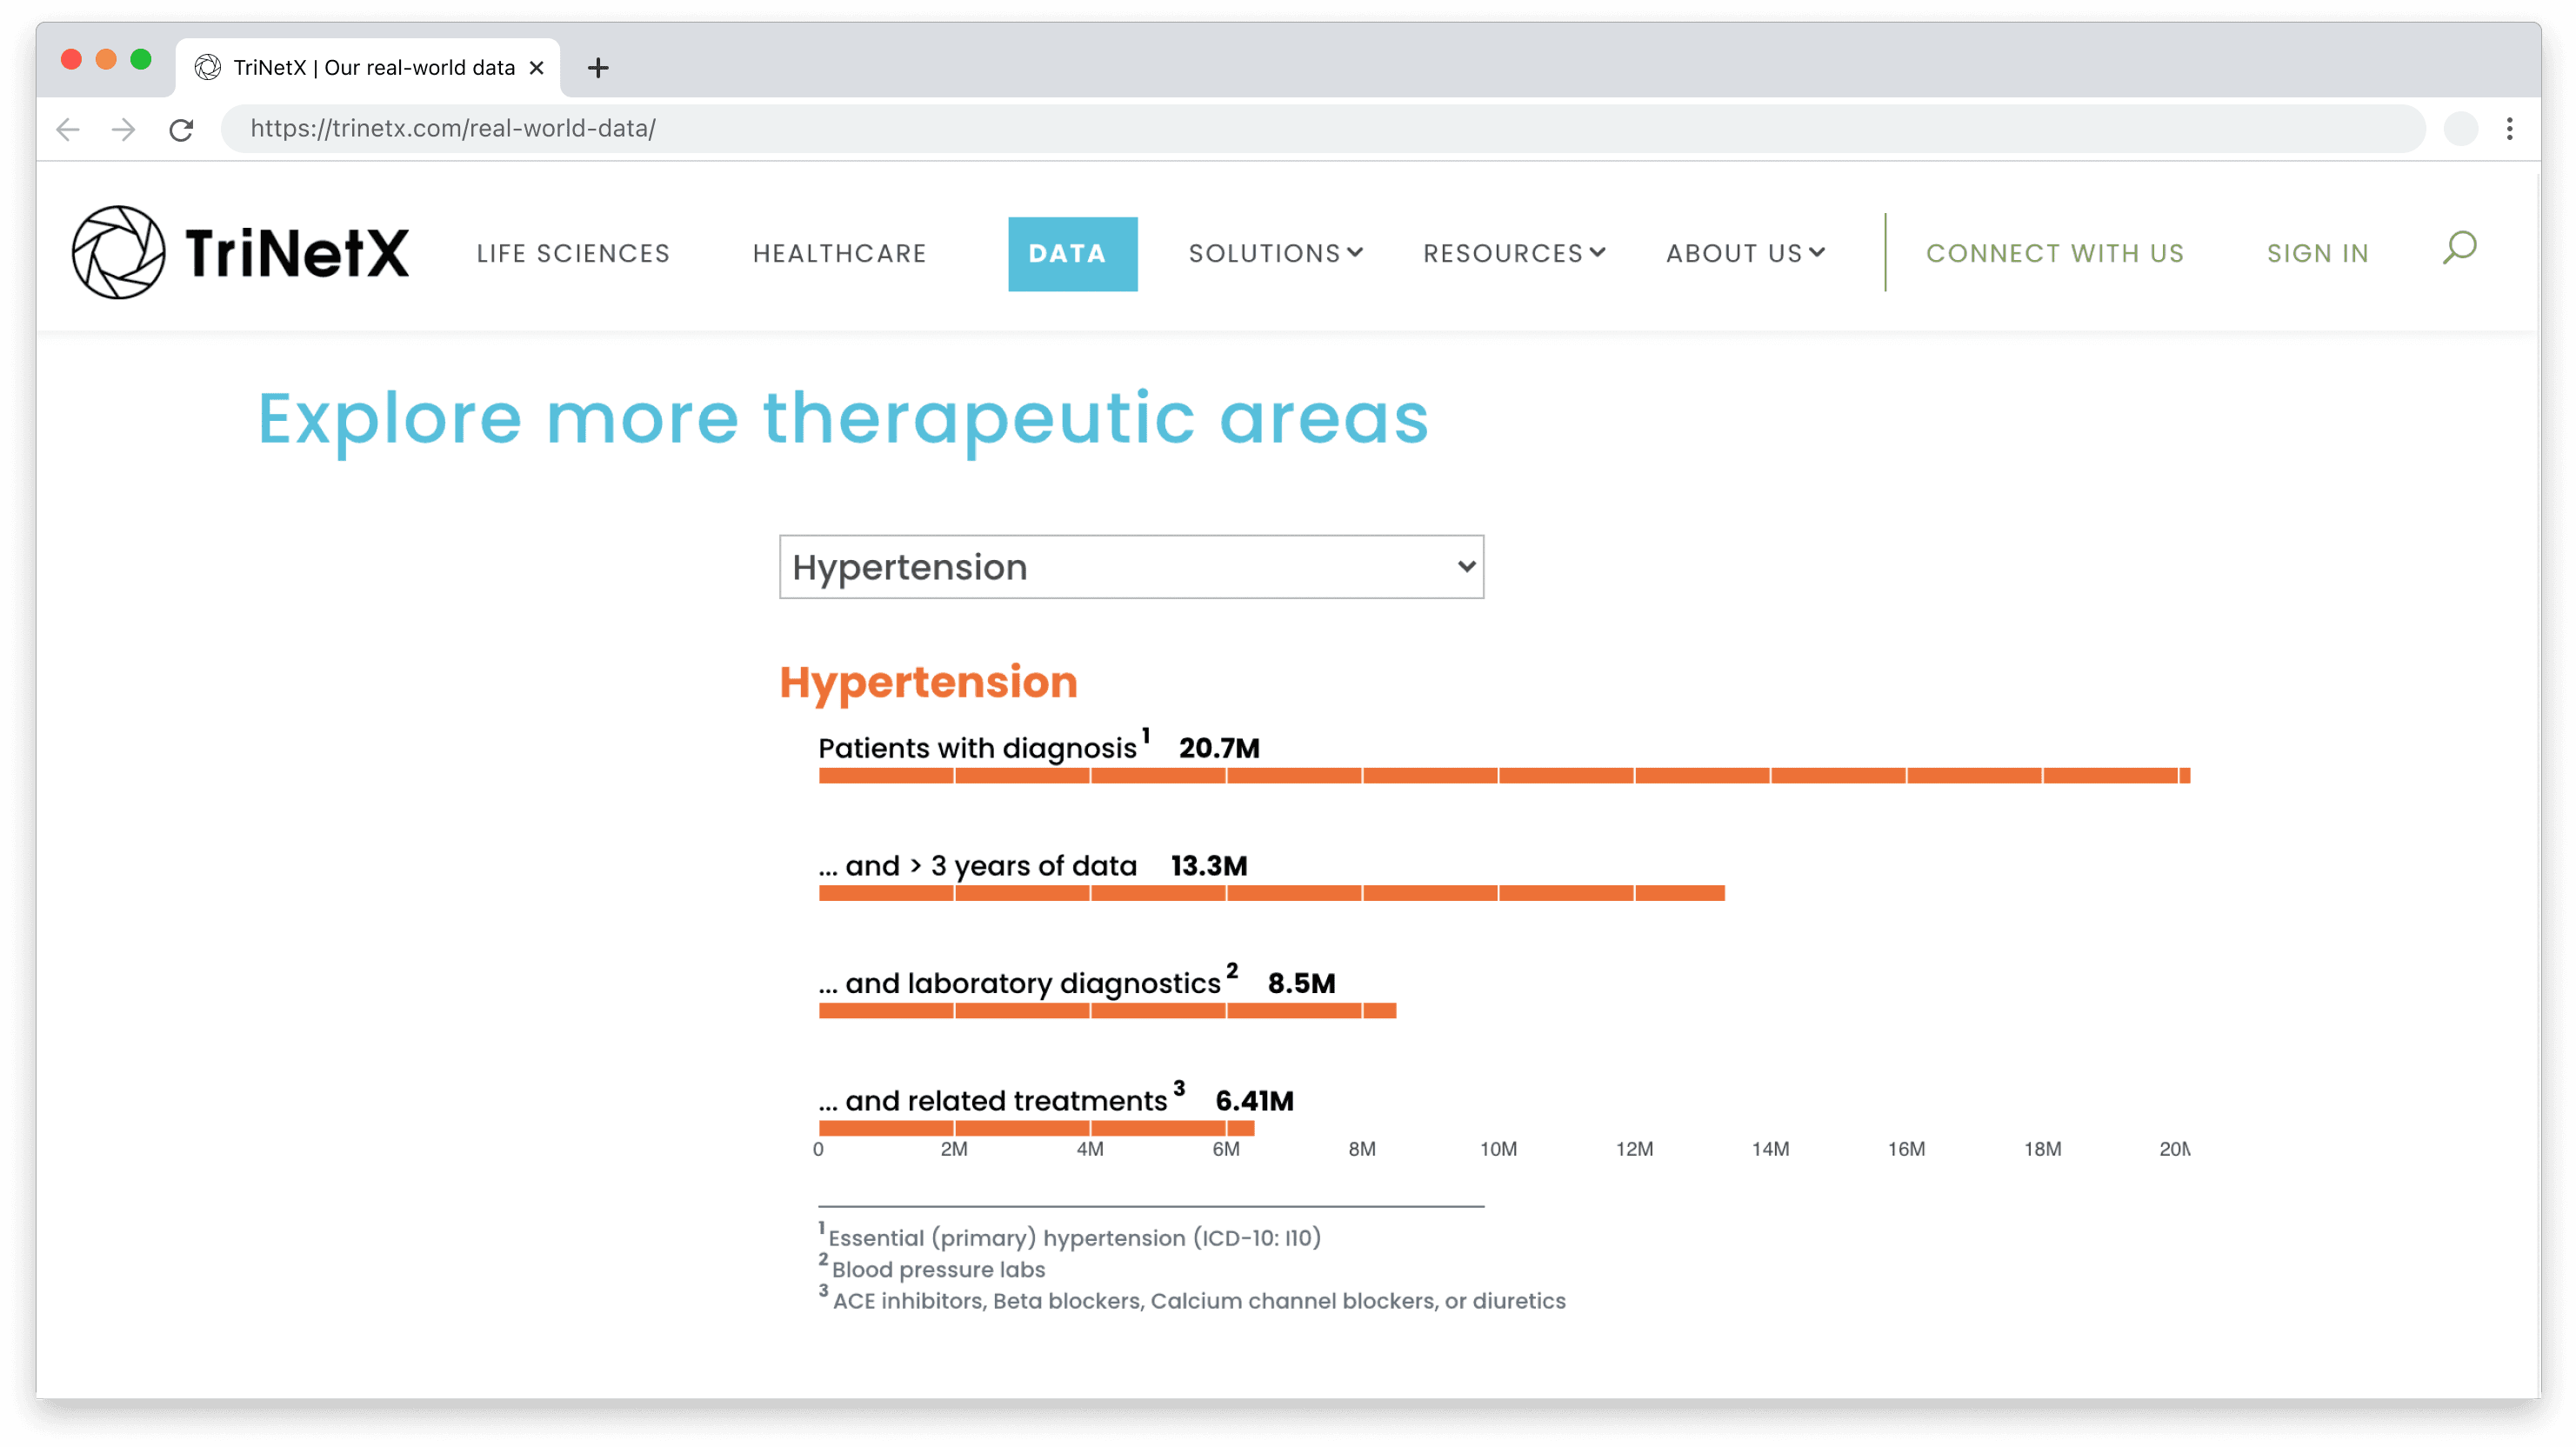The image size is (2576, 1447).
Task: Open the Chrome menu with three dots
Action: point(2510,128)
